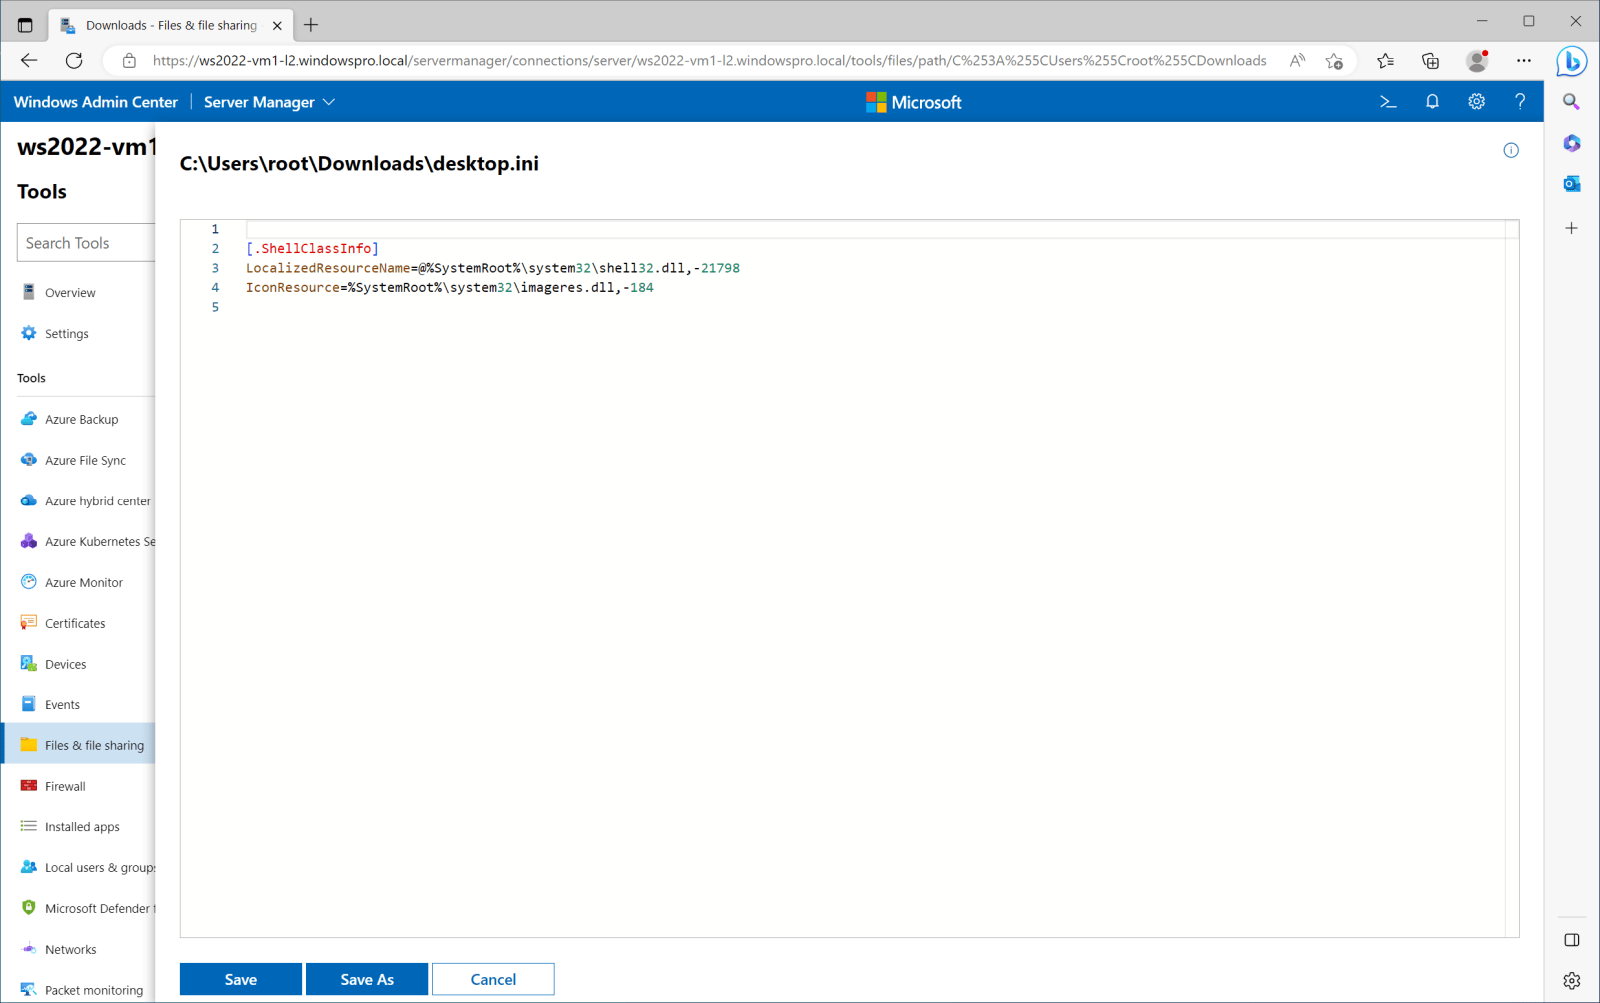Open Windows Admin Center notifications bell
1600x1003 pixels.
point(1432,101)
